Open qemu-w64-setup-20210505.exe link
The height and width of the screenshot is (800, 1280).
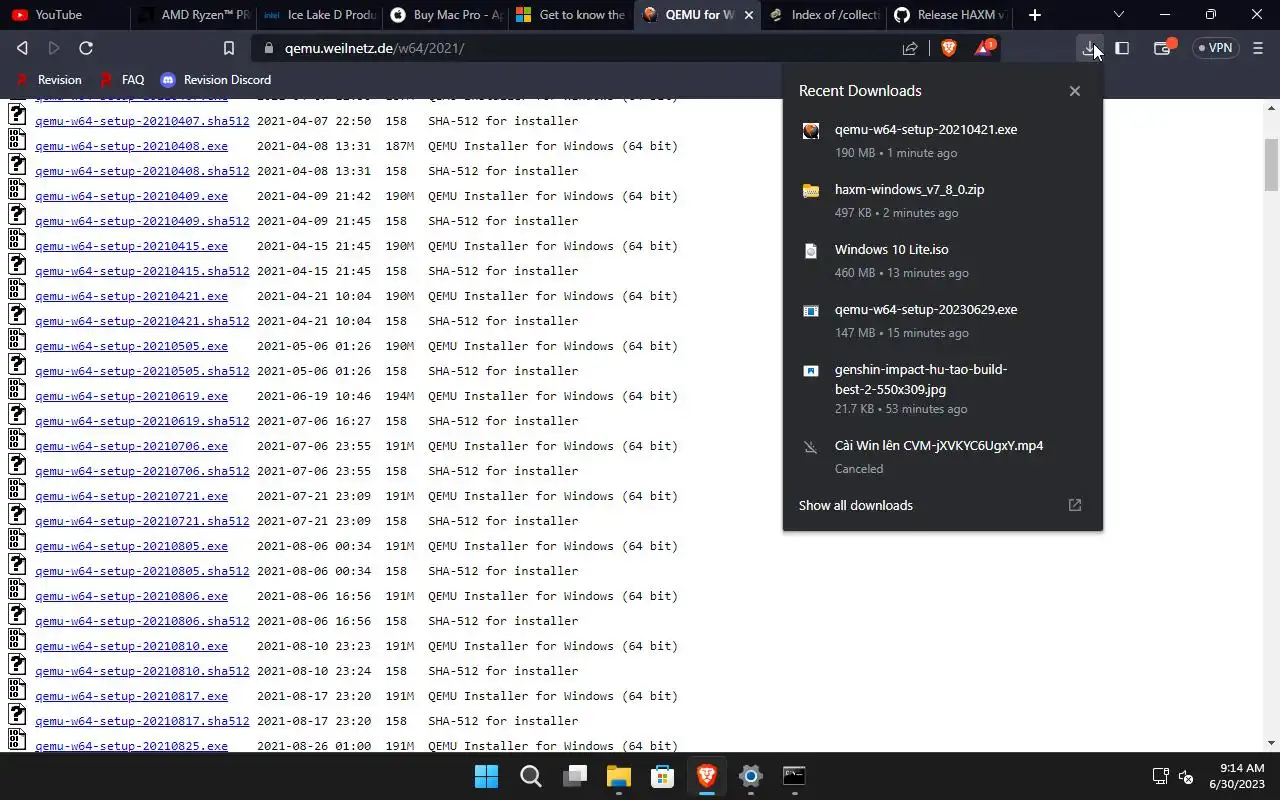(x=131, y=346)
